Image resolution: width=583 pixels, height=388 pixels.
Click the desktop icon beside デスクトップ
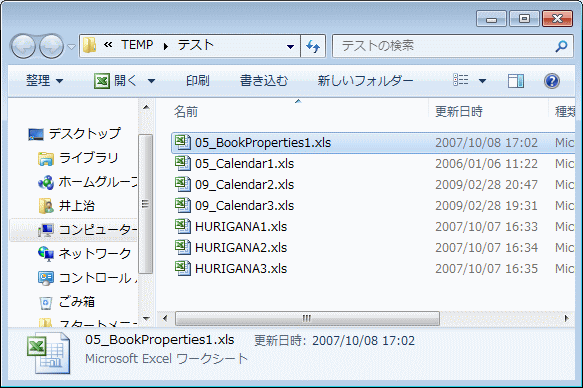pyautogui.click(x=36, y=135)
